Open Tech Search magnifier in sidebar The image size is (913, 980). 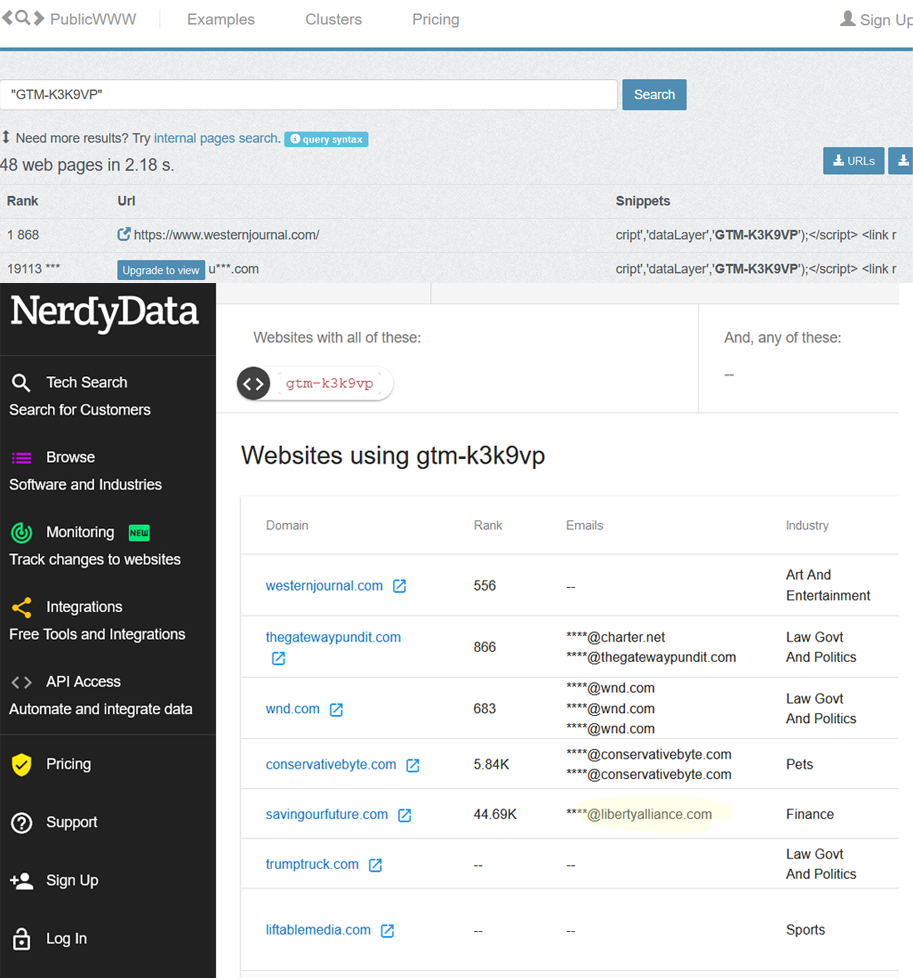[x=21, y=383]
